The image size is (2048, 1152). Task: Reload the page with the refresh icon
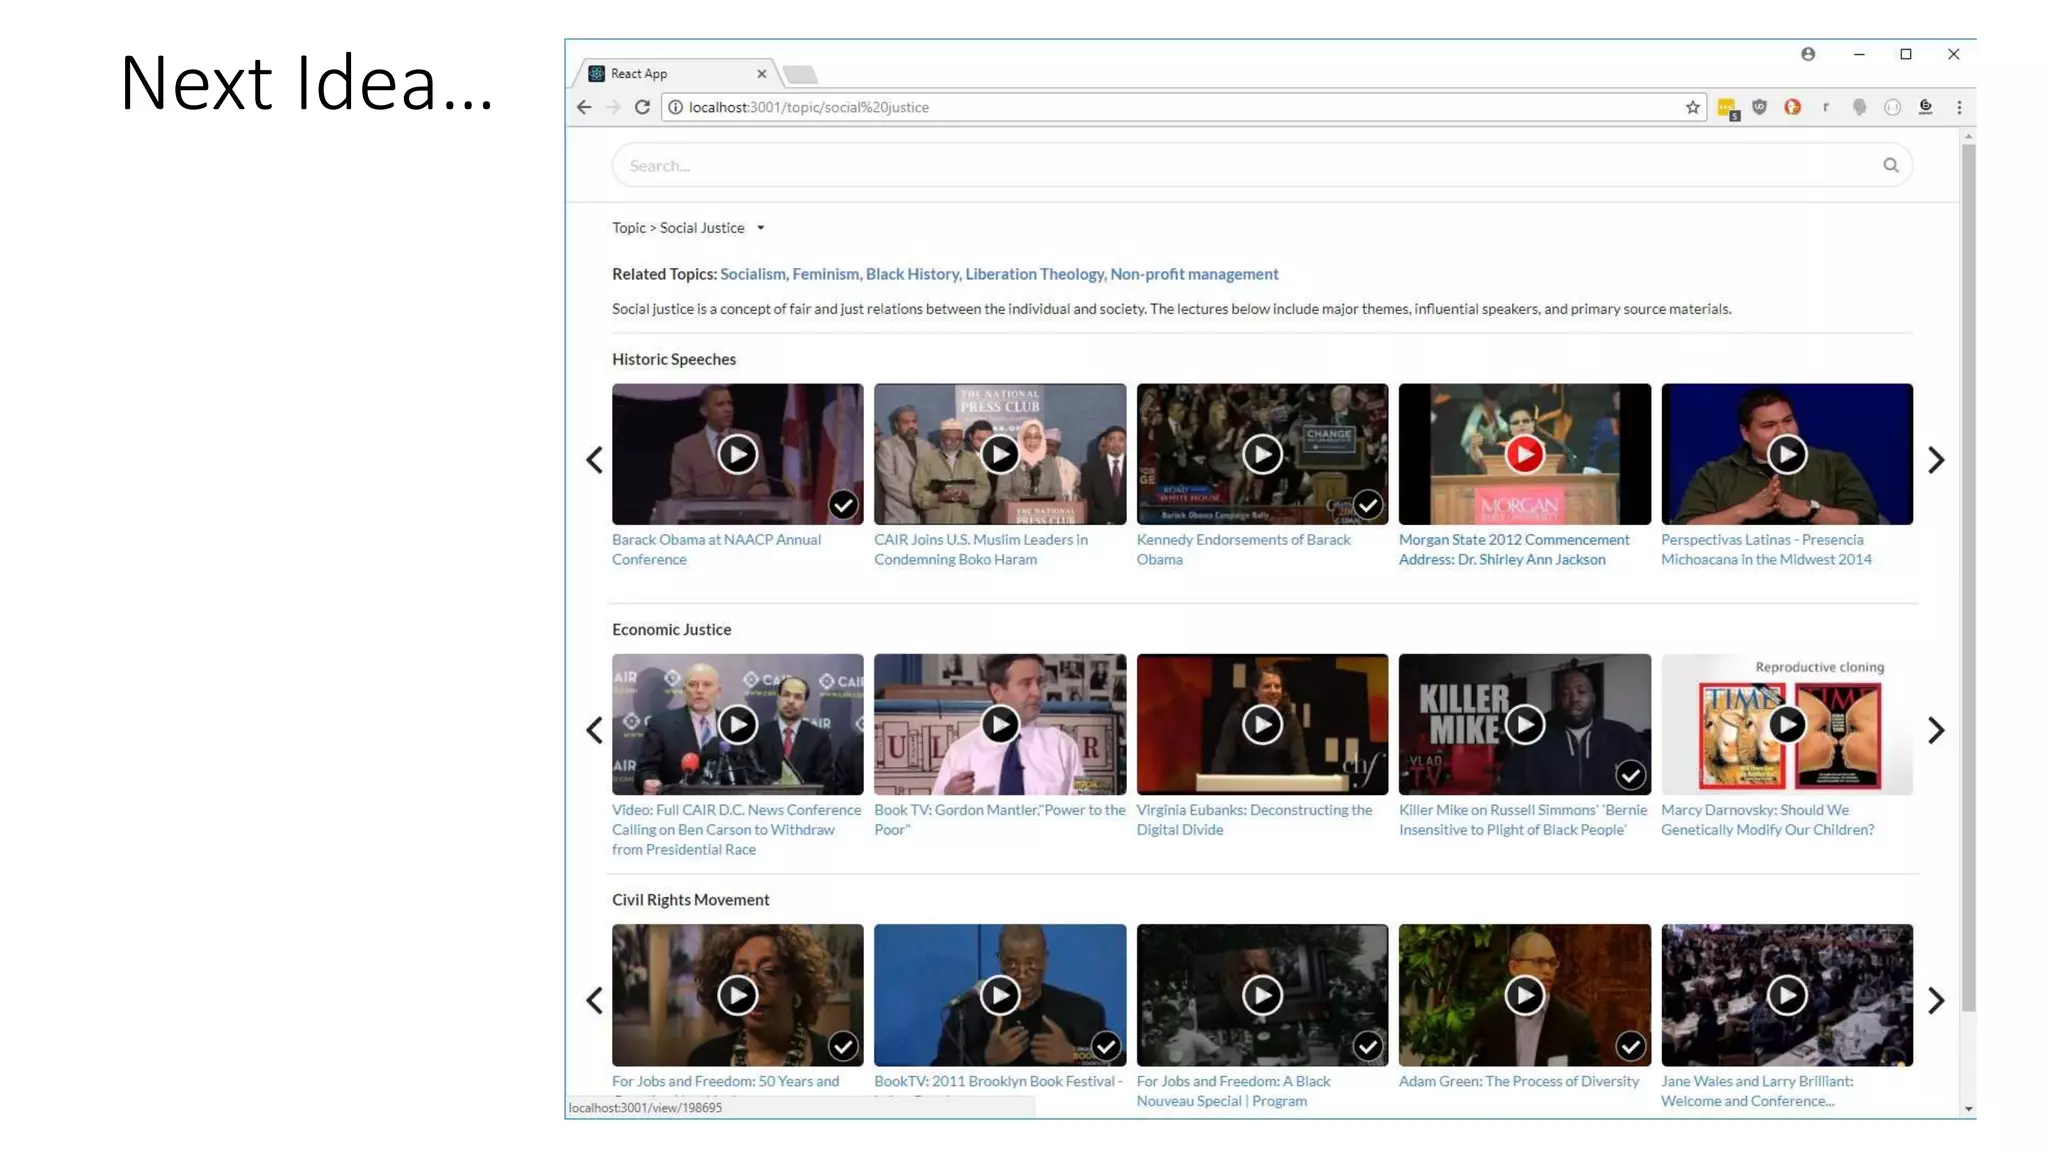(x=642, y=107)
